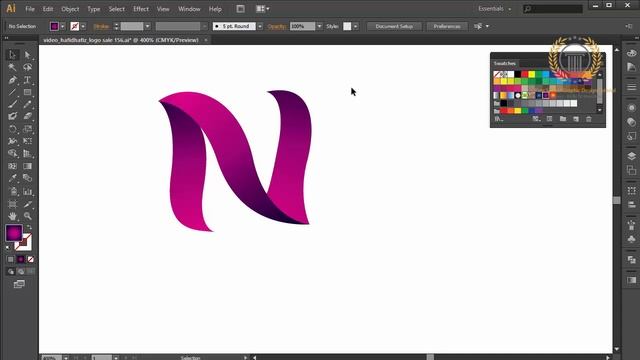The width and height of the screenshot is (640, 360).
Task: Pick the red swatch in top row
Action: coord(524,74)
